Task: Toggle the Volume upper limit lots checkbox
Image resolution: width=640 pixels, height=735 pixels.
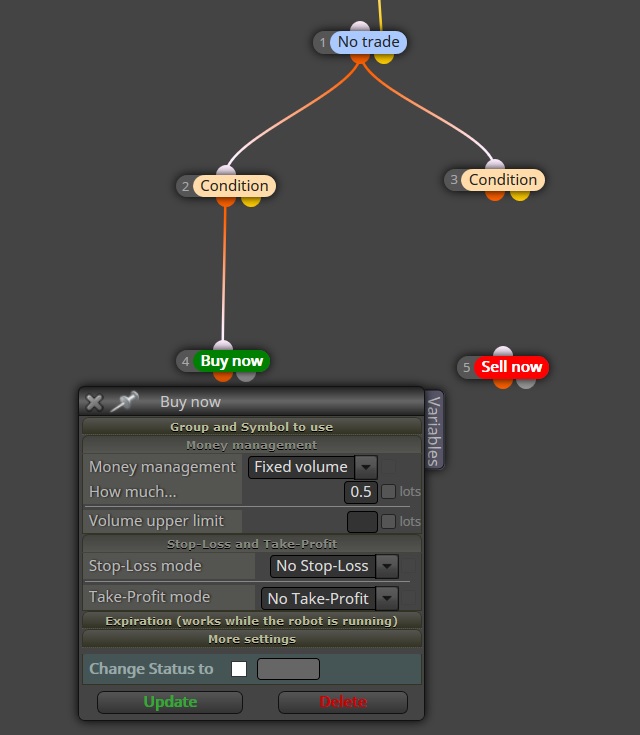Action: pyautogui.click(x=388, y=521)
